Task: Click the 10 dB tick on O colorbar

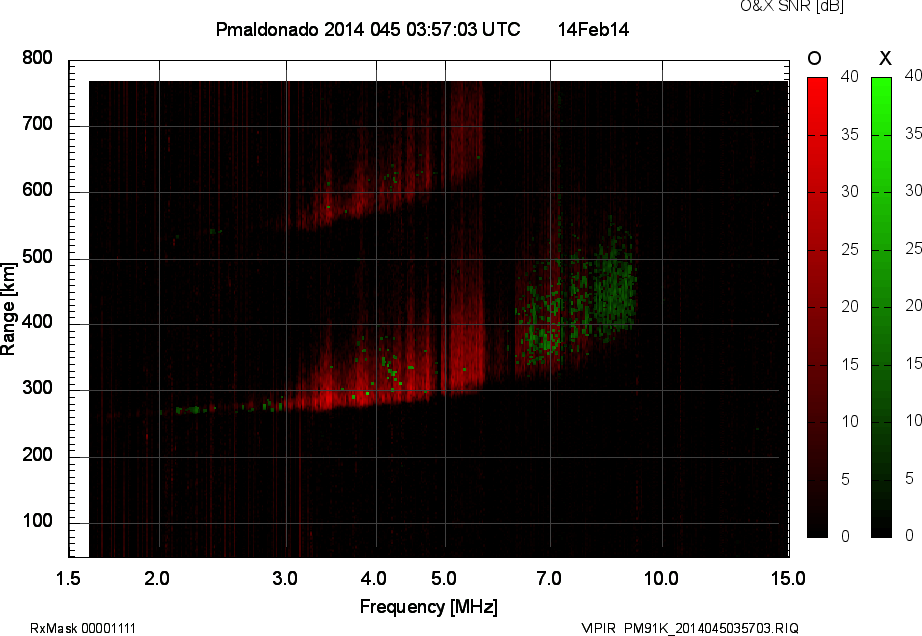Action: [x=850, y=421]
